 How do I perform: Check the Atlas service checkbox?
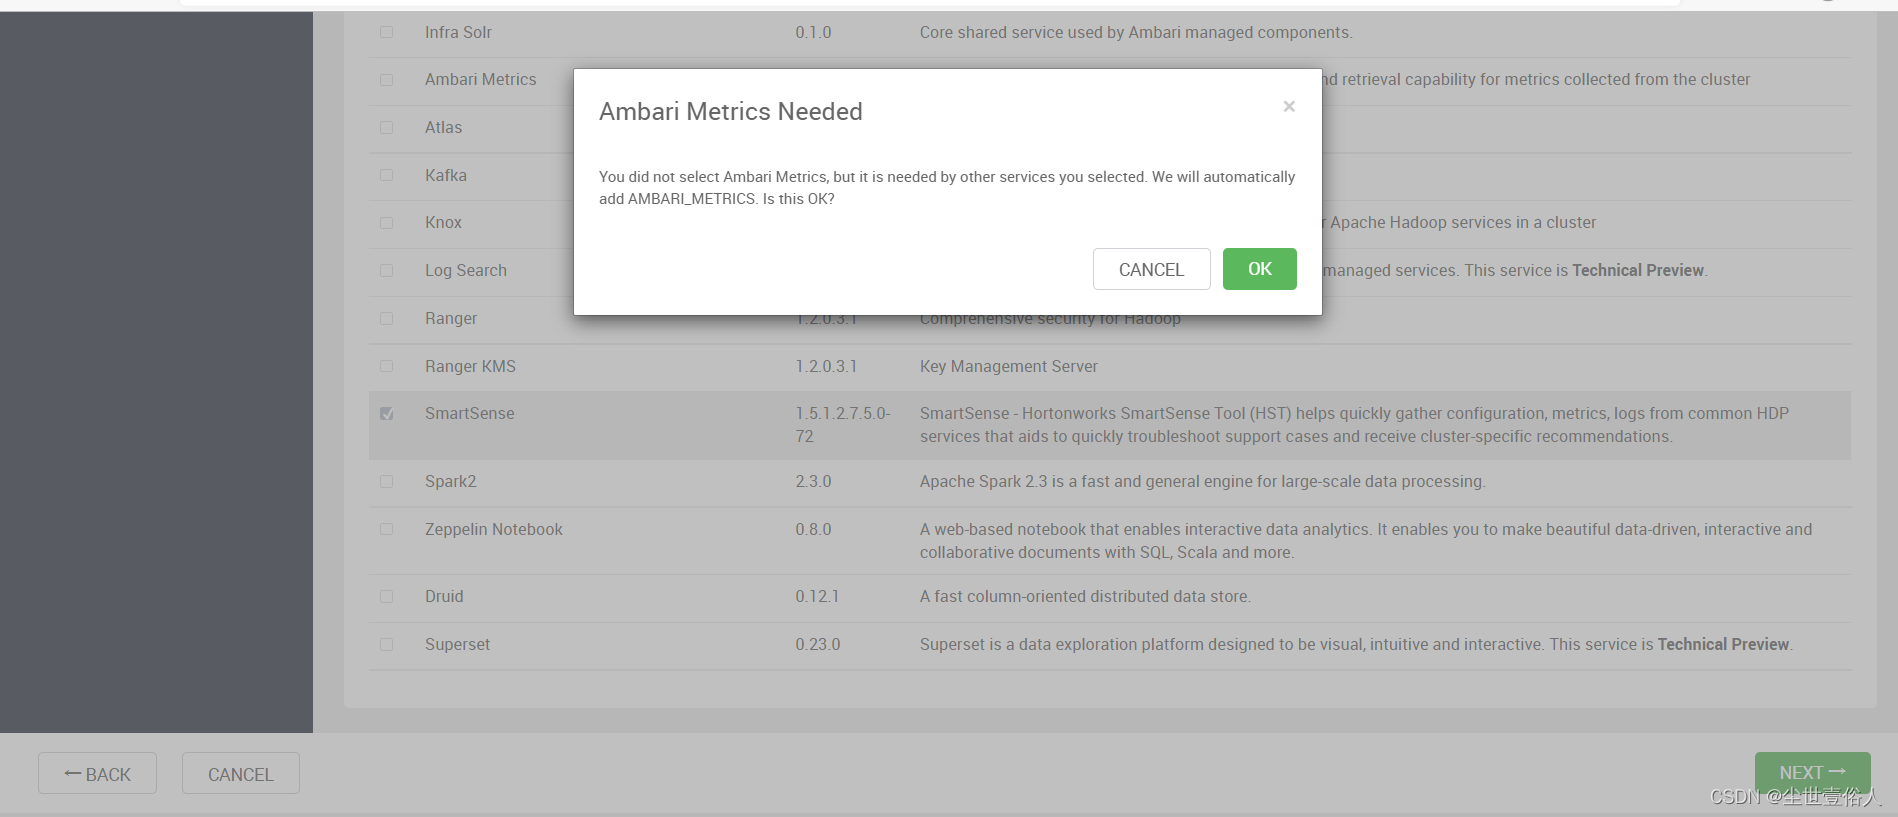(387, 128)
